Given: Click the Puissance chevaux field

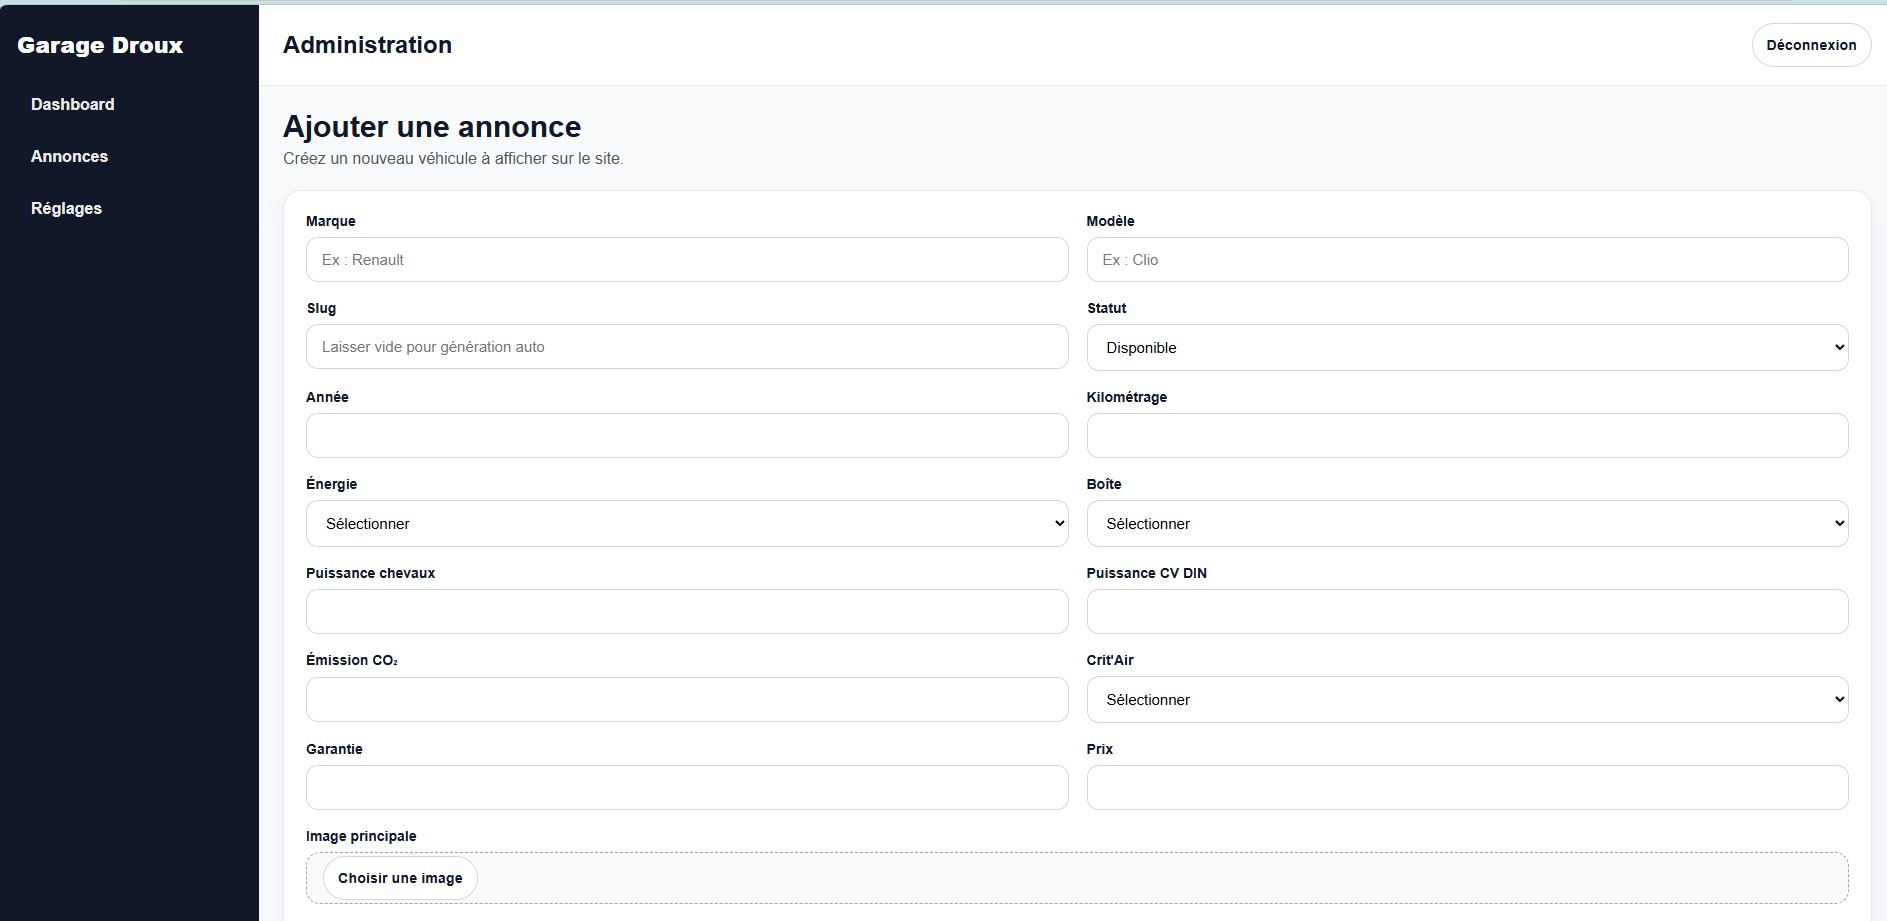Looking at the screenshot, I should coord(686,612).
